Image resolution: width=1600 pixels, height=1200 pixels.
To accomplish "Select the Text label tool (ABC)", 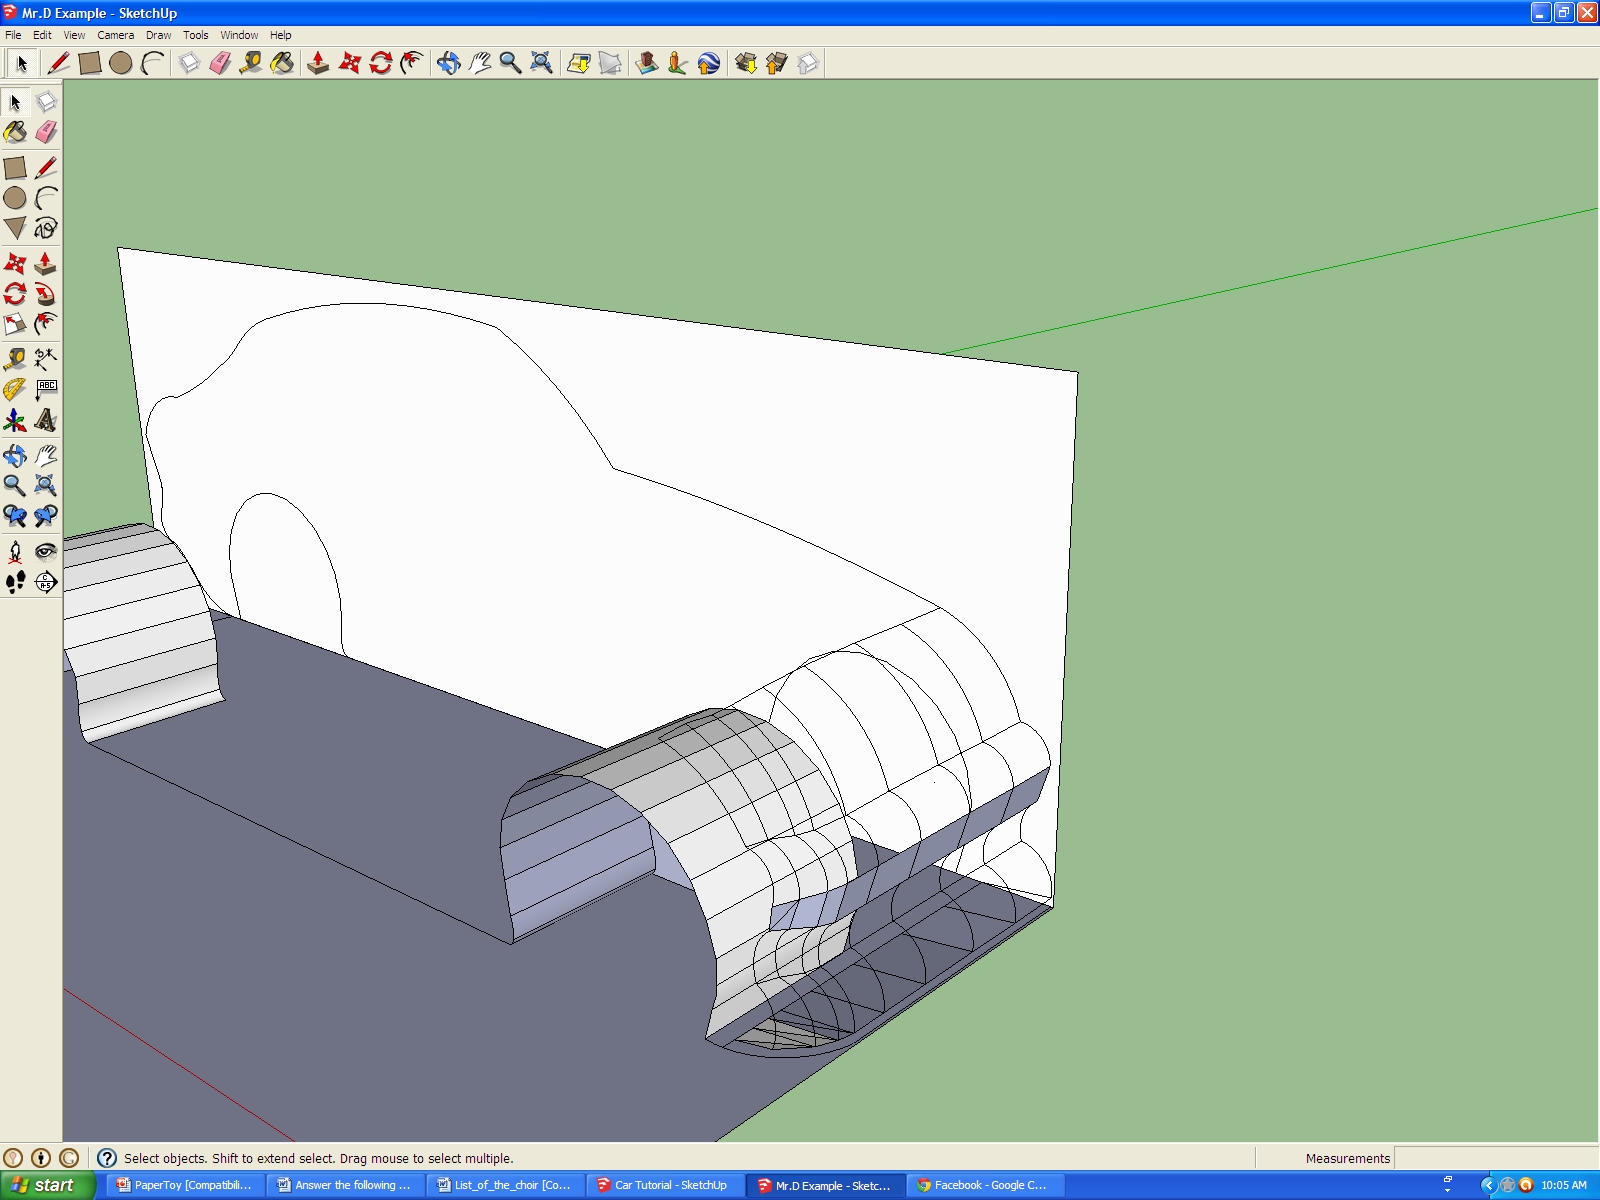I will coord(46,389).
